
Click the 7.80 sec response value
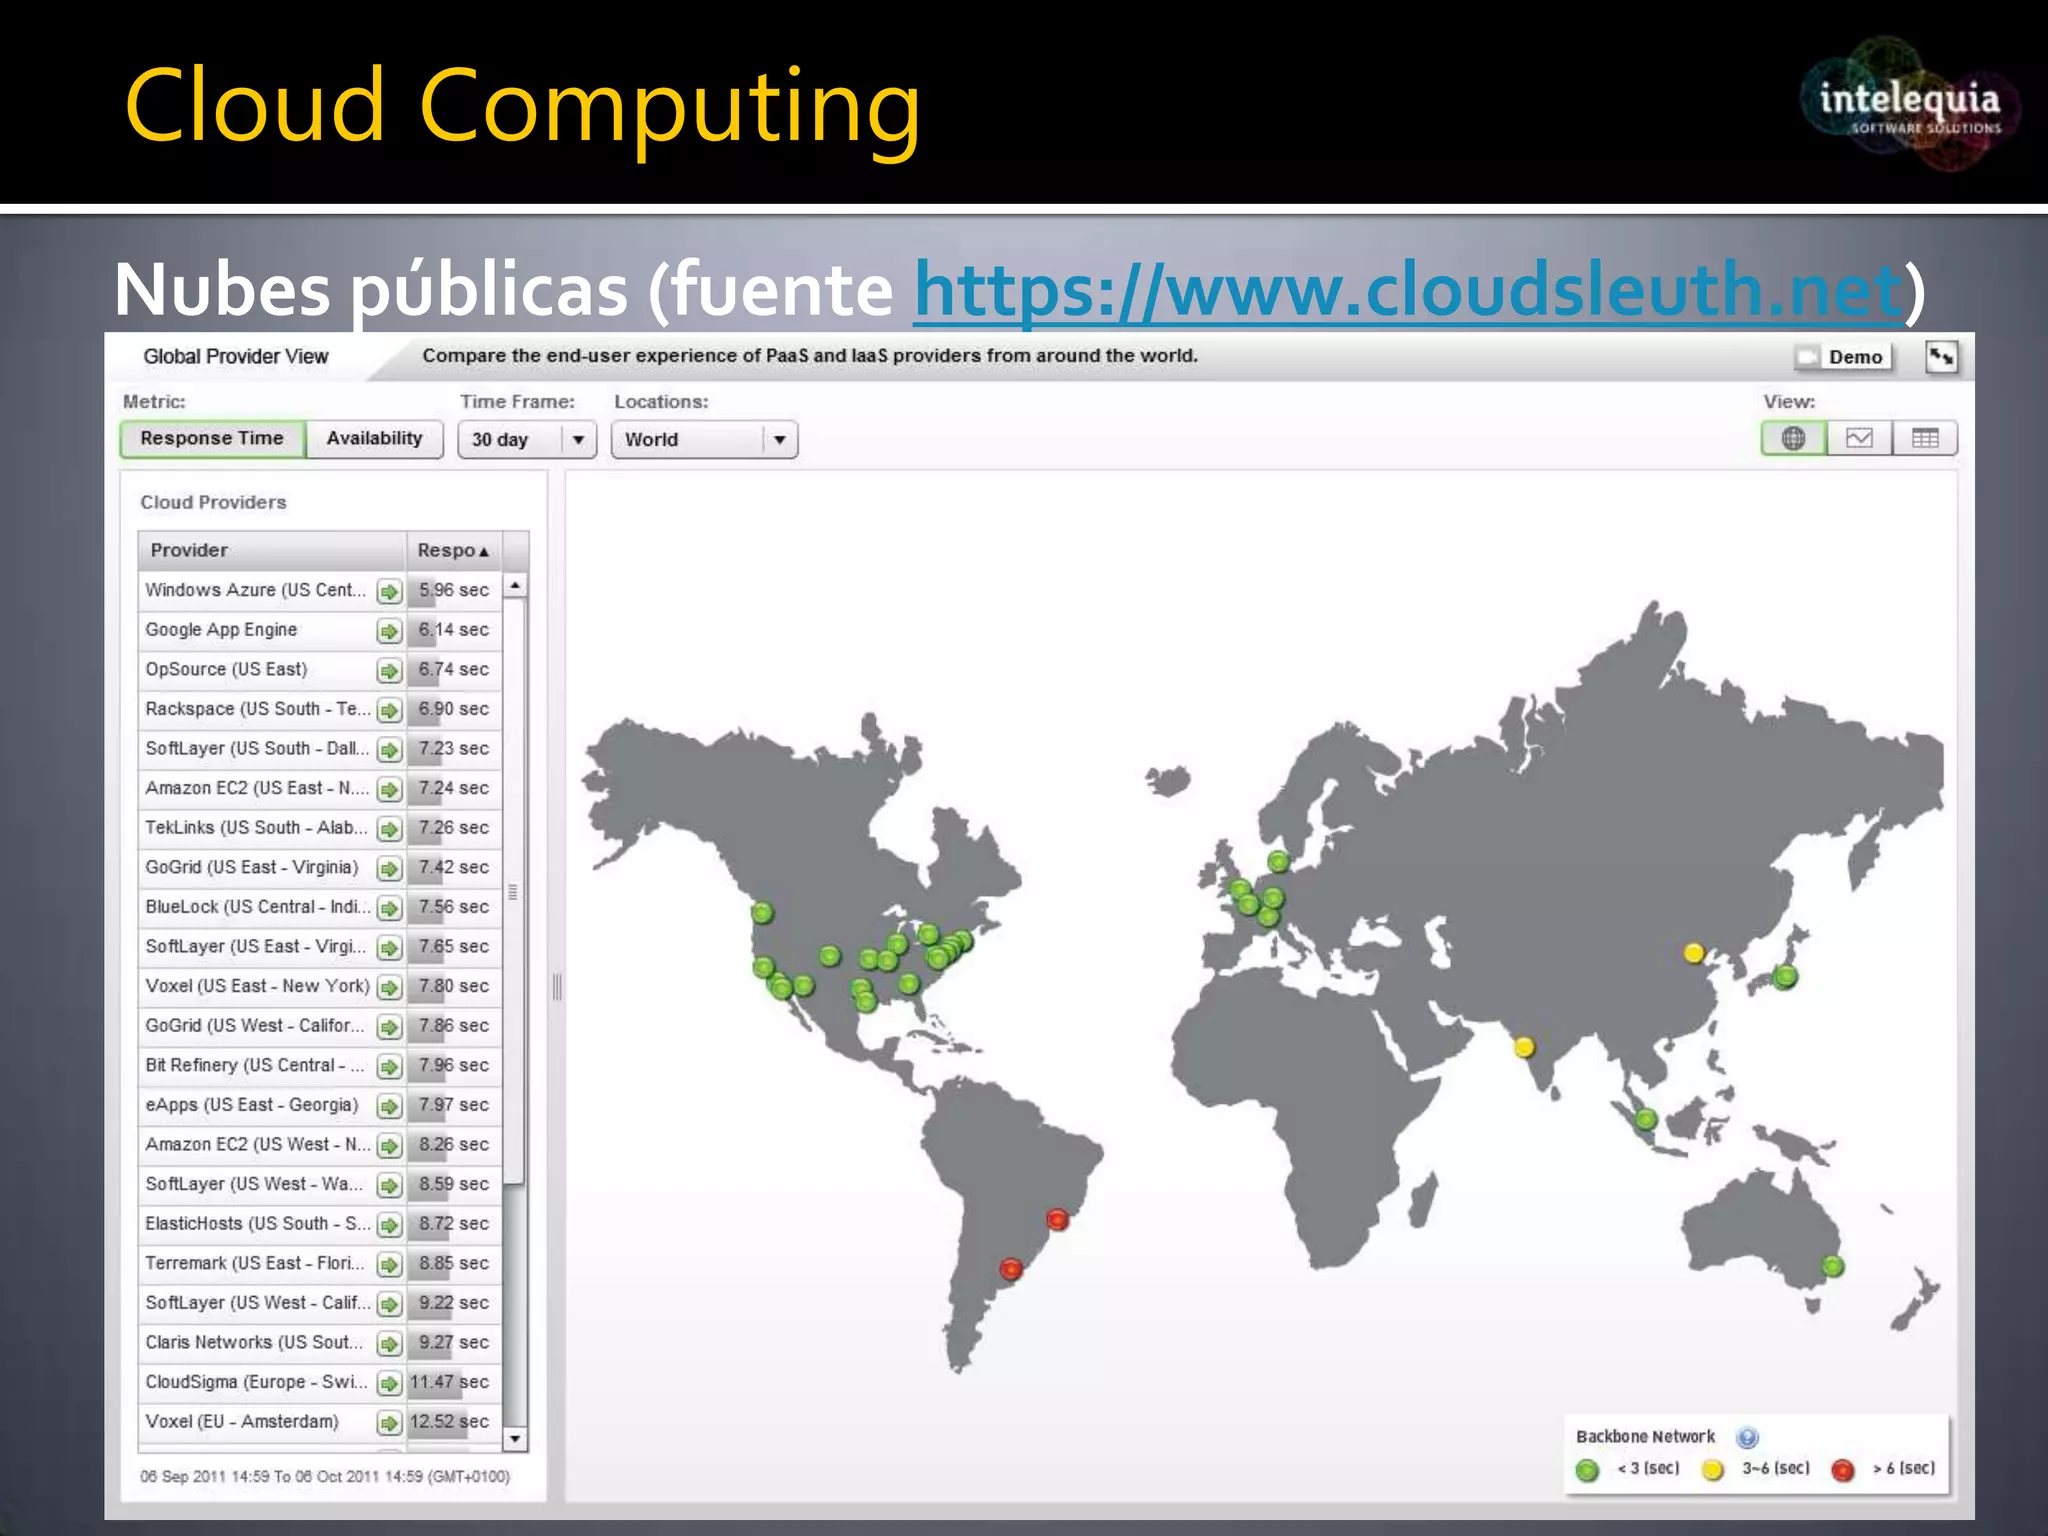tap(454, 986)
